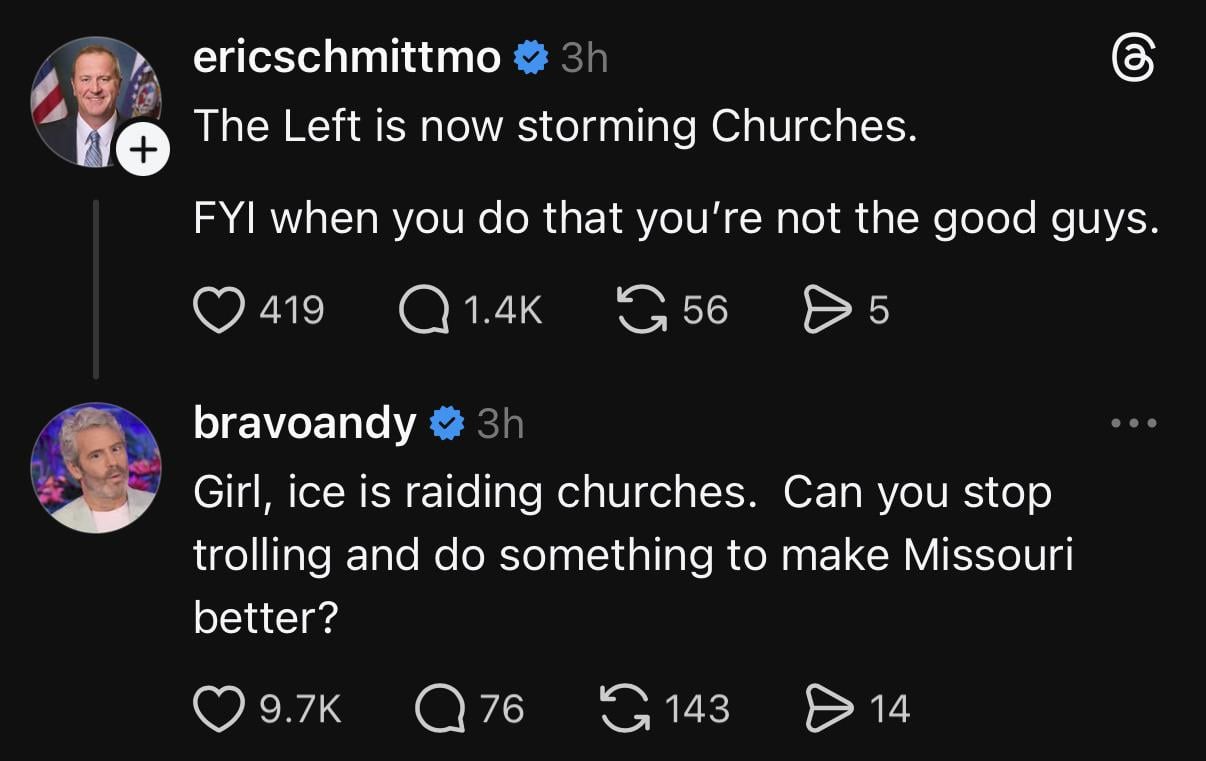The image size is (1206, 761).
Task: Click the Threads logo icon
Action: [1134, 60]
